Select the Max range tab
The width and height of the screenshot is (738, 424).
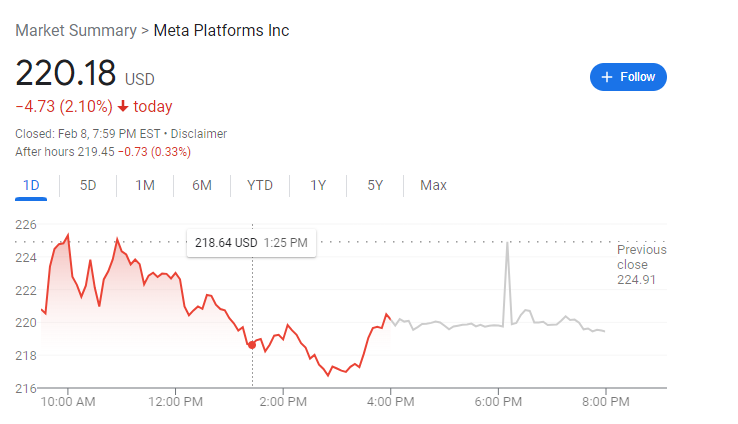pos(433,185)
